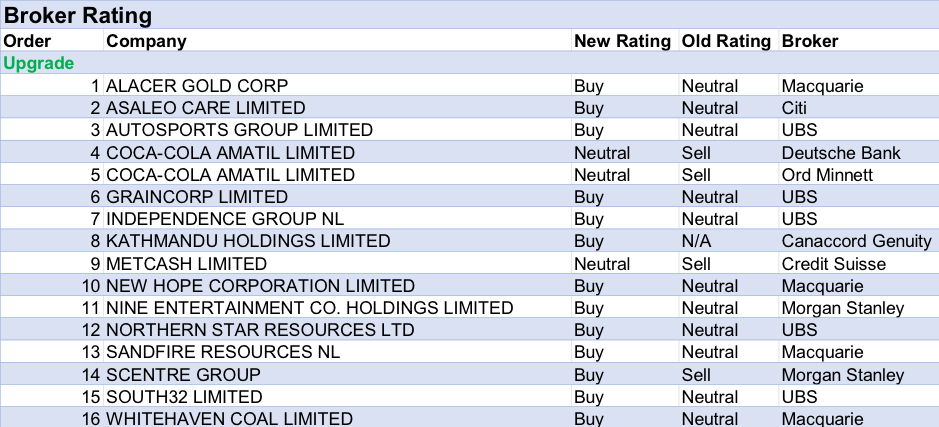Select the Canaccord Genuity broker cell
The height and width of the screenshot is (427, 939).
pos(855,241)
